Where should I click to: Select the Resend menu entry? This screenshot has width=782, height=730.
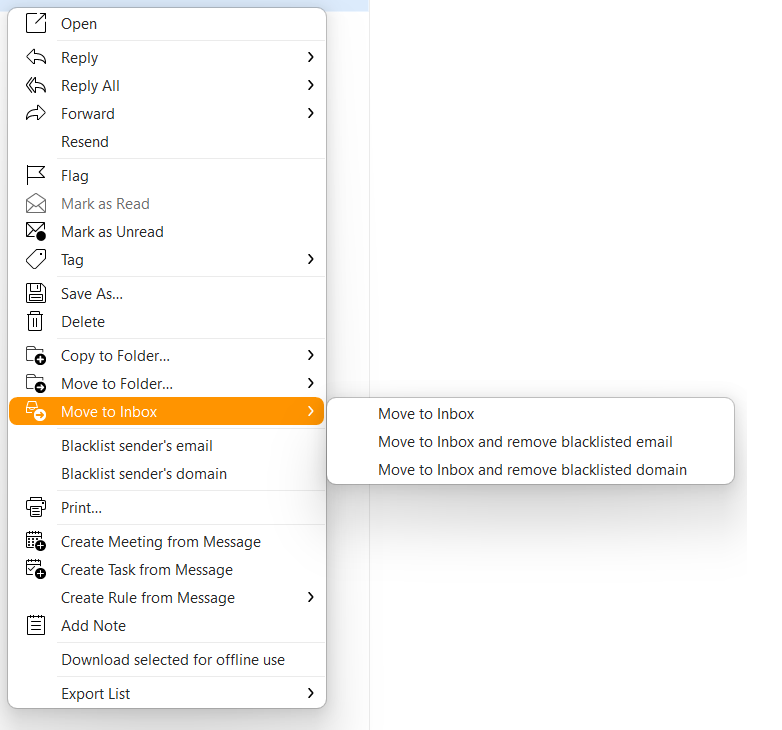point(167,142)
